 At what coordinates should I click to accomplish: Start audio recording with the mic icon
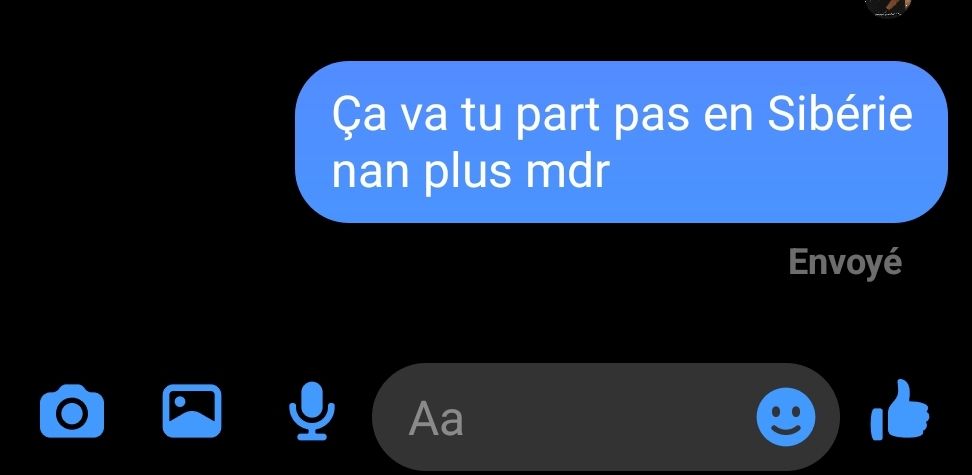pos(312,411)
